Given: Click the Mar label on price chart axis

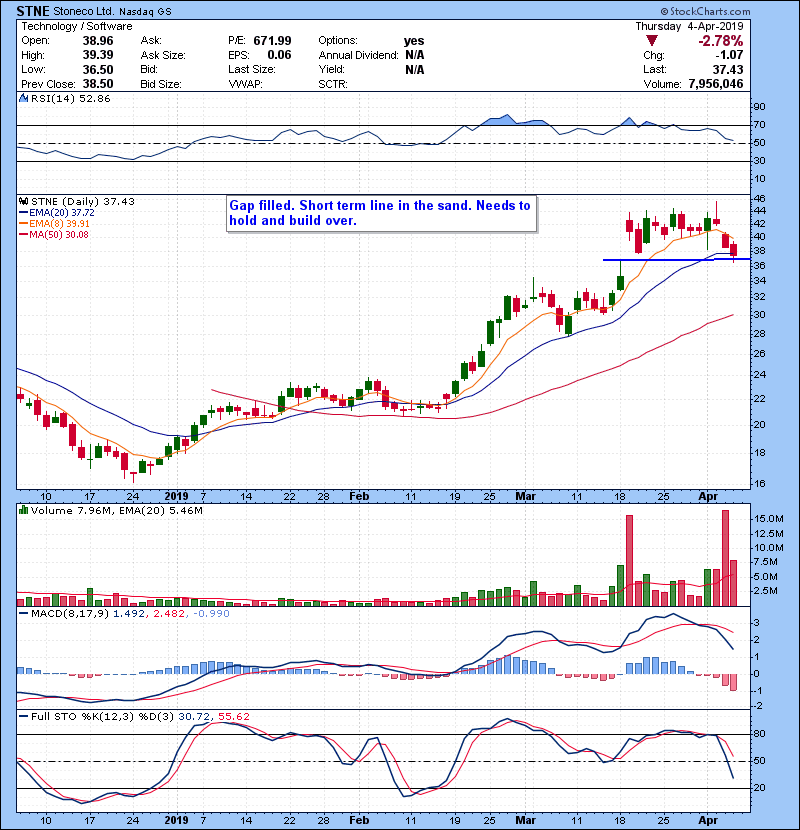Looking at the screenshot, I should point(525,496).
